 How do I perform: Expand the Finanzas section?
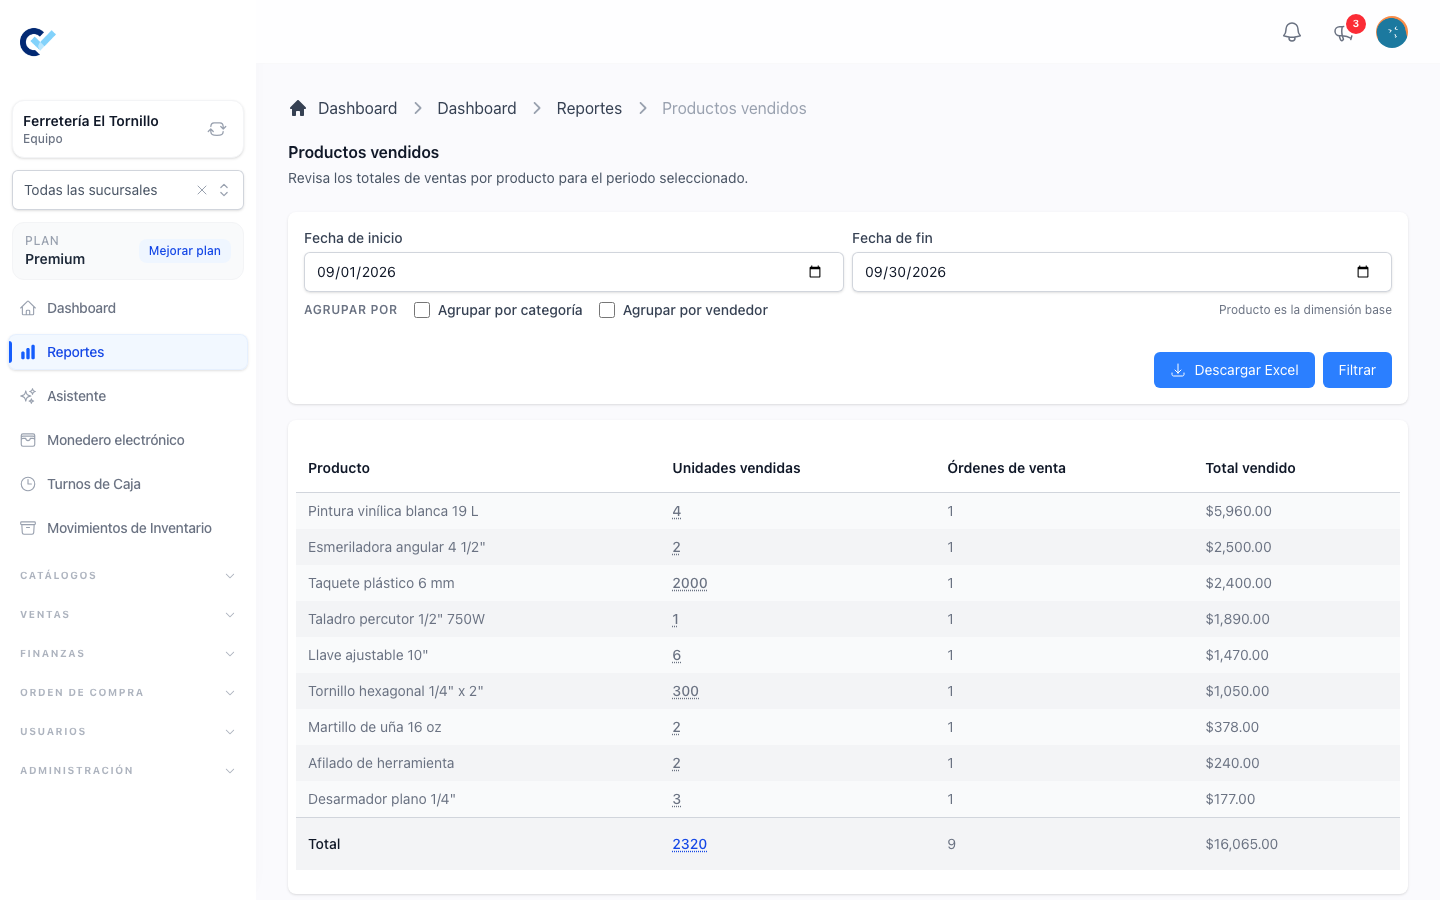coord(128,654)
